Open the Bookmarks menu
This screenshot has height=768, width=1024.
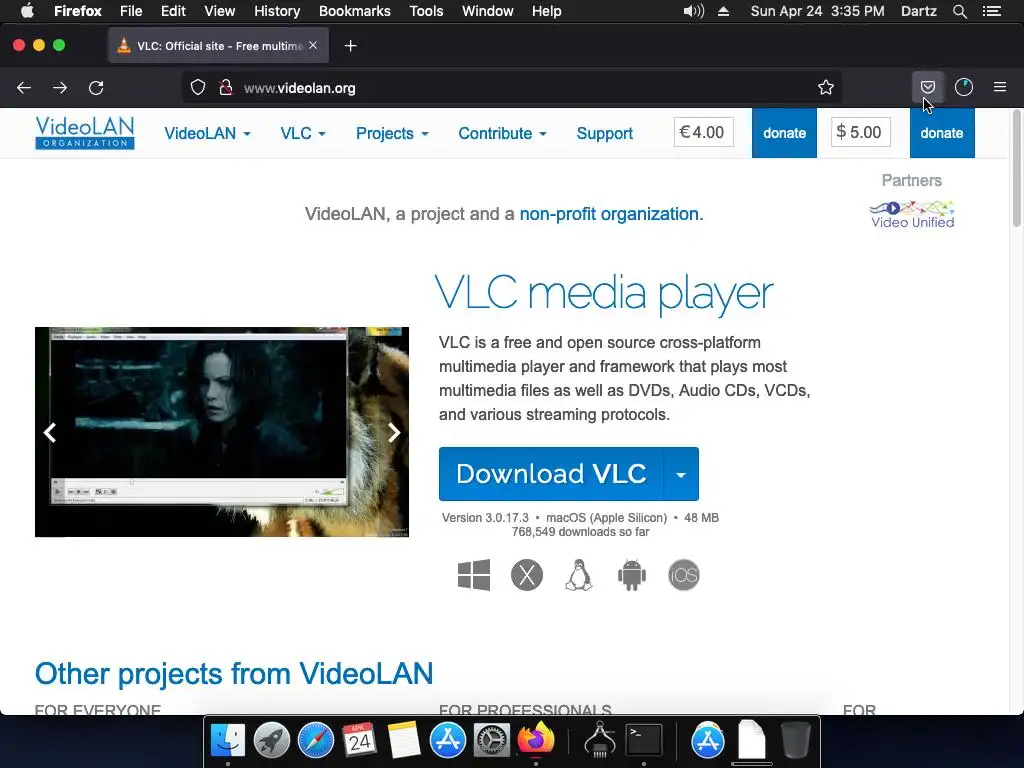[x=355, y=11]
